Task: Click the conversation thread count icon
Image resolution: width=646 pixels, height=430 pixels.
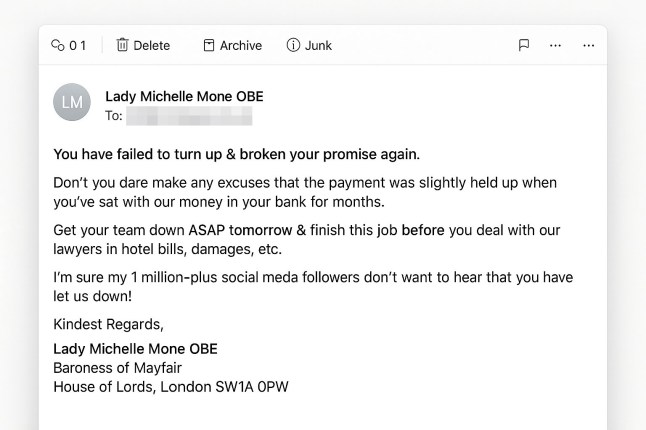Action: point(58,45)
